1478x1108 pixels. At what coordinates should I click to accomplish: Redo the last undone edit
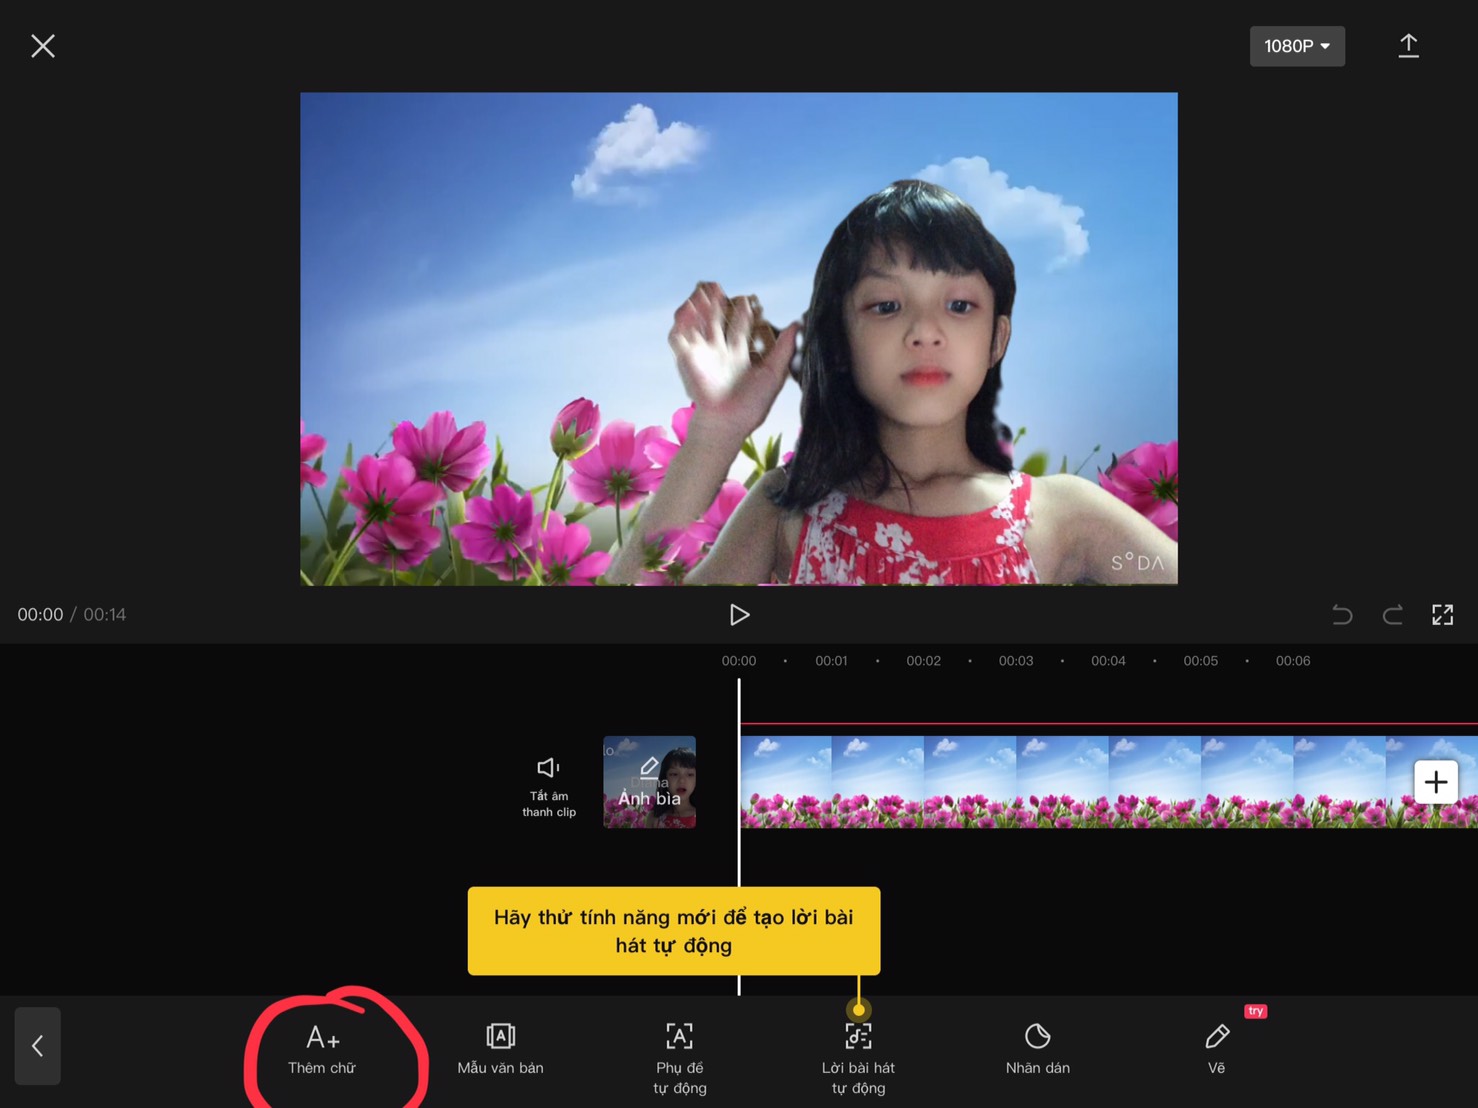(1392, 614)
